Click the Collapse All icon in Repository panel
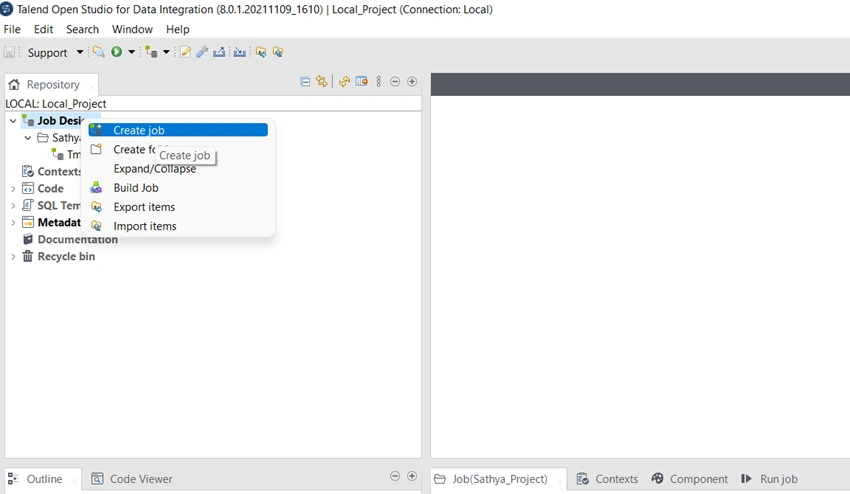Viewport: 850px width, 494px height. tap(305, 81)
